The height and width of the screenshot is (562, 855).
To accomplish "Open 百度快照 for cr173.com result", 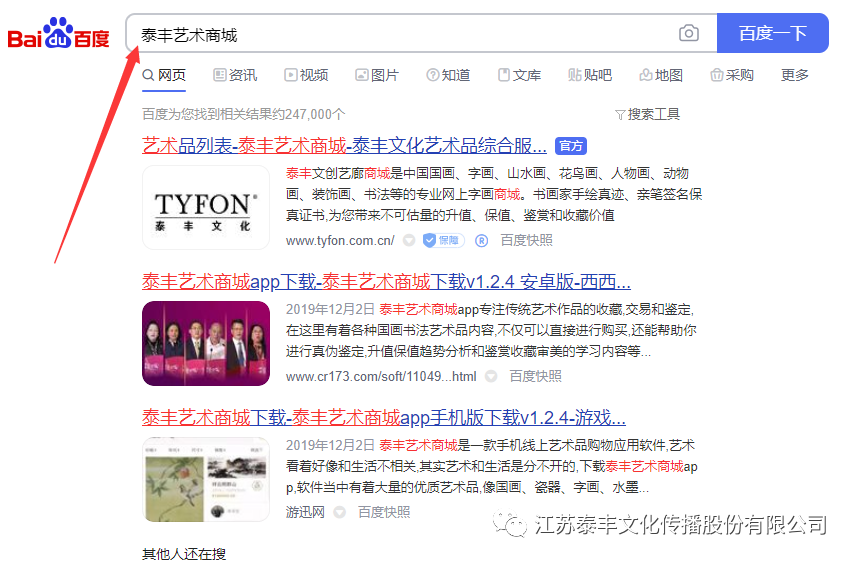I will (x=535, y=377).
